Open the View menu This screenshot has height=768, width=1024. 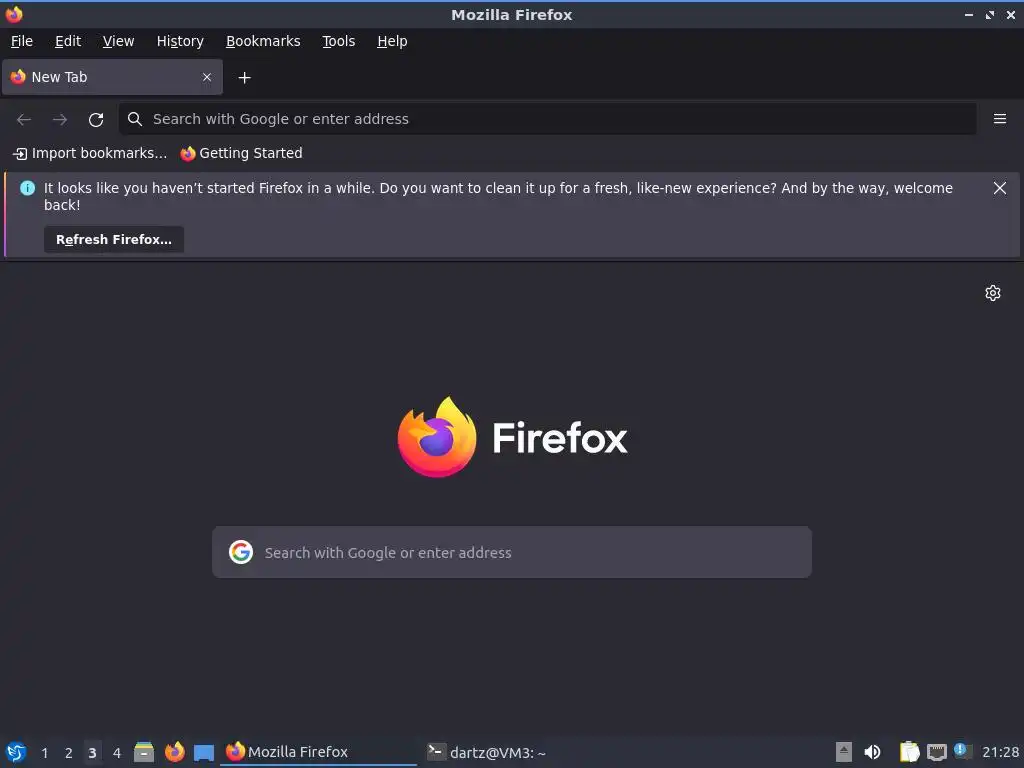click(118, 41)
